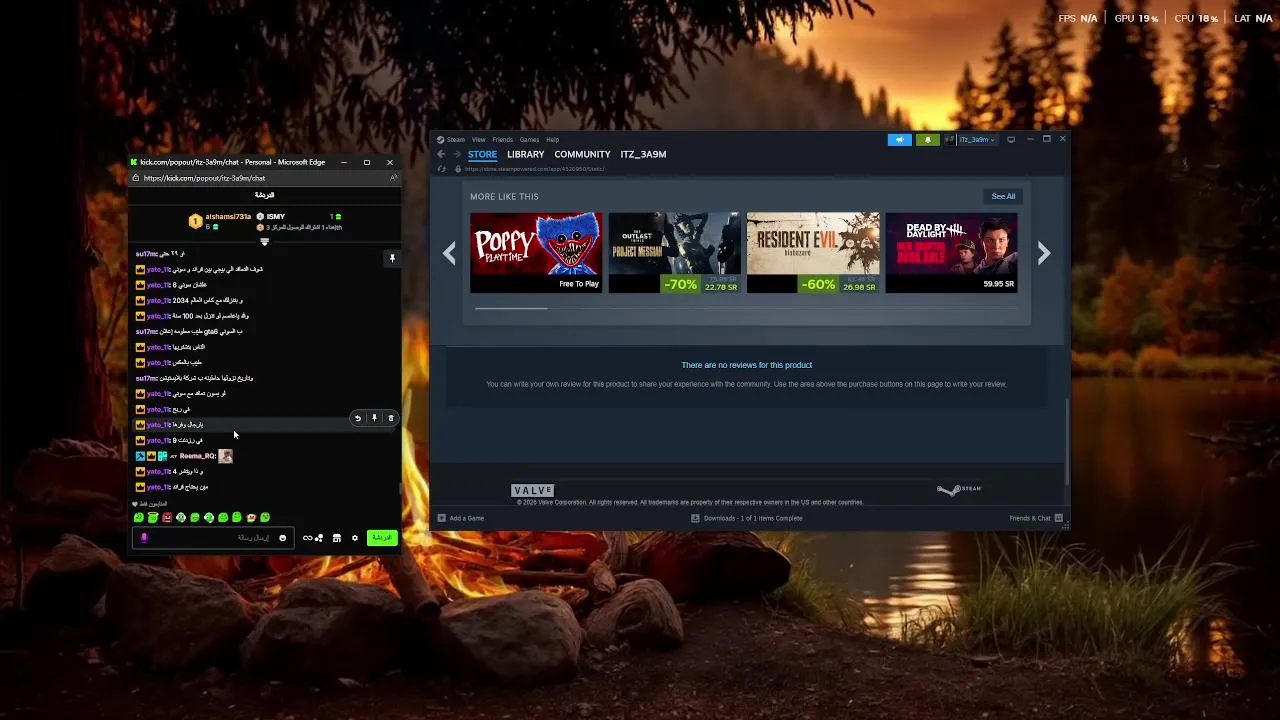Open the Help menu in Steam

pos(552,139)
